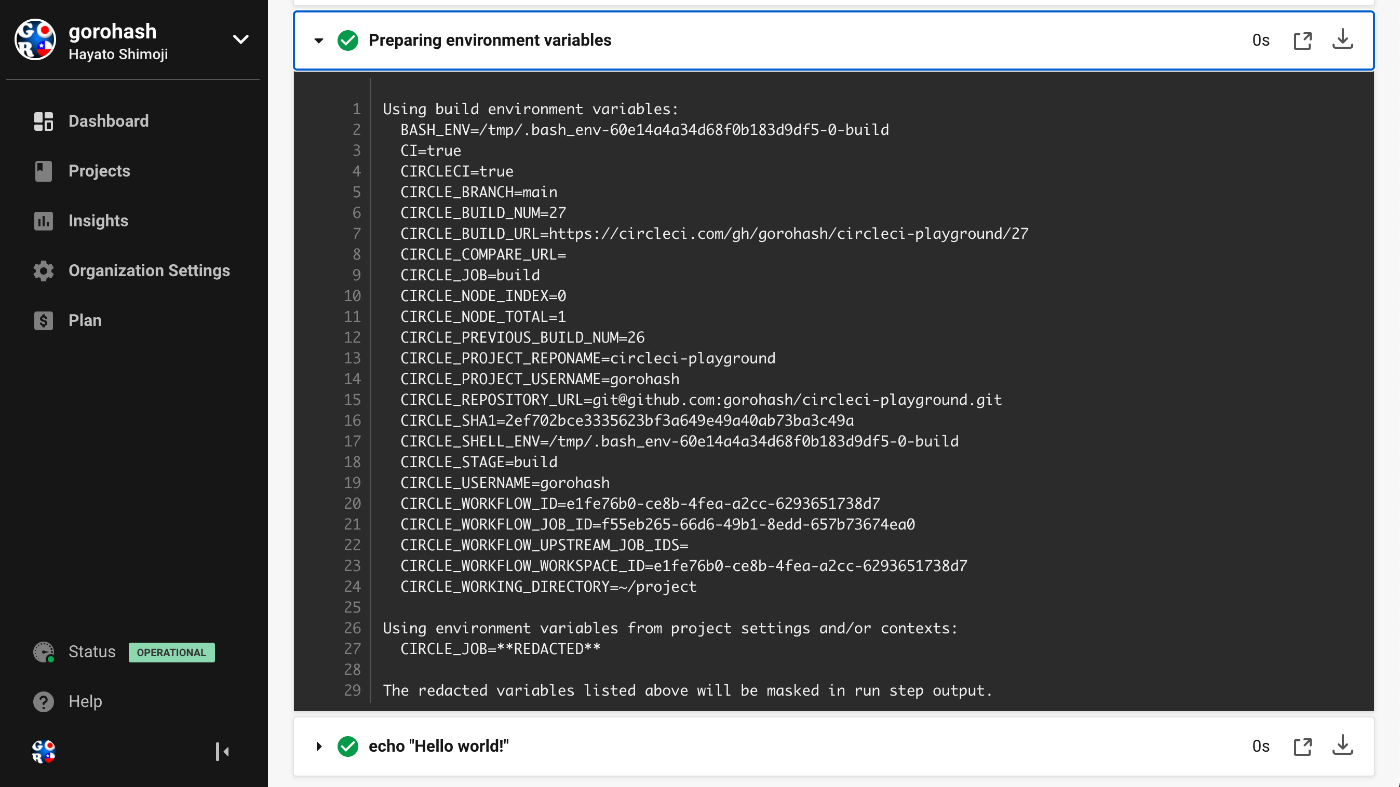Click the gorohash organization avatar
Viewport: 1400px width, 787px height.
click(x=35, y=40)
